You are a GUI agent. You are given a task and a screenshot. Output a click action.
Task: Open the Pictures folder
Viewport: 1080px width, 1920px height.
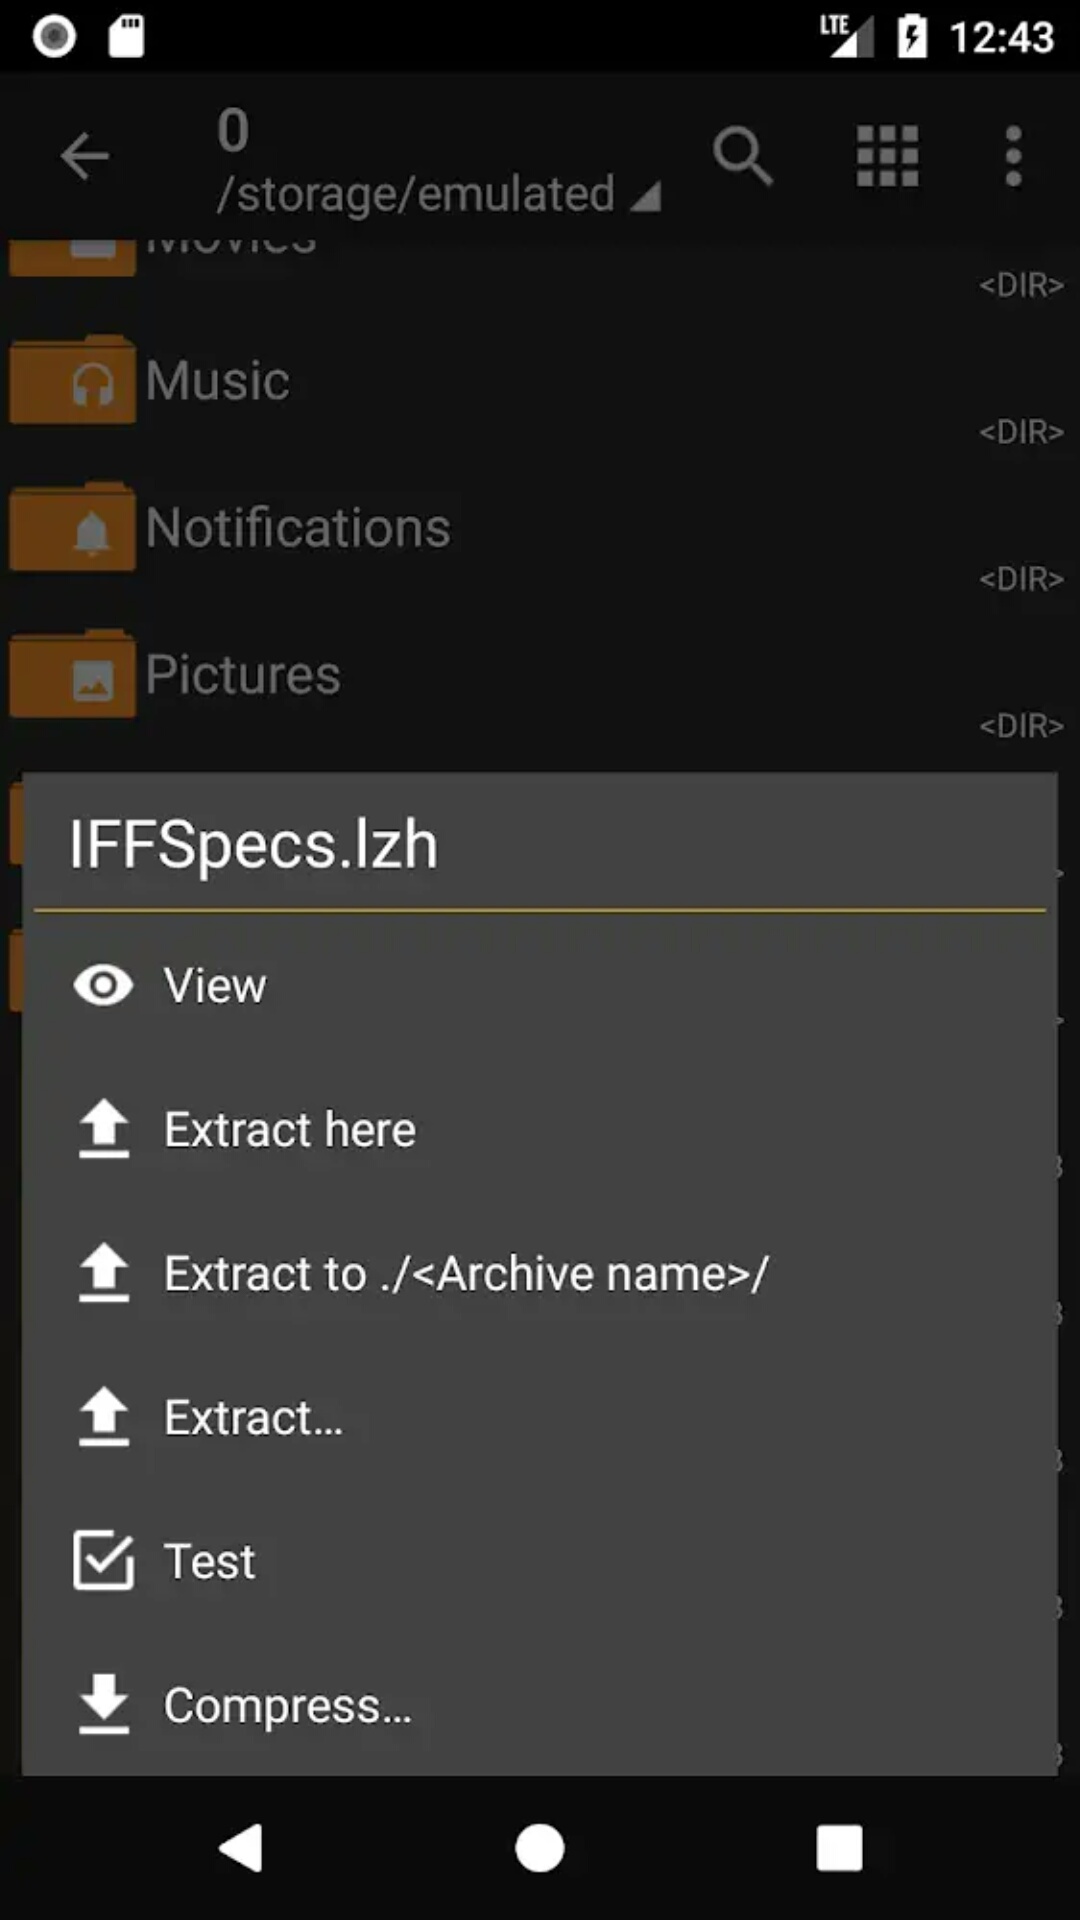tap(243, 675)
